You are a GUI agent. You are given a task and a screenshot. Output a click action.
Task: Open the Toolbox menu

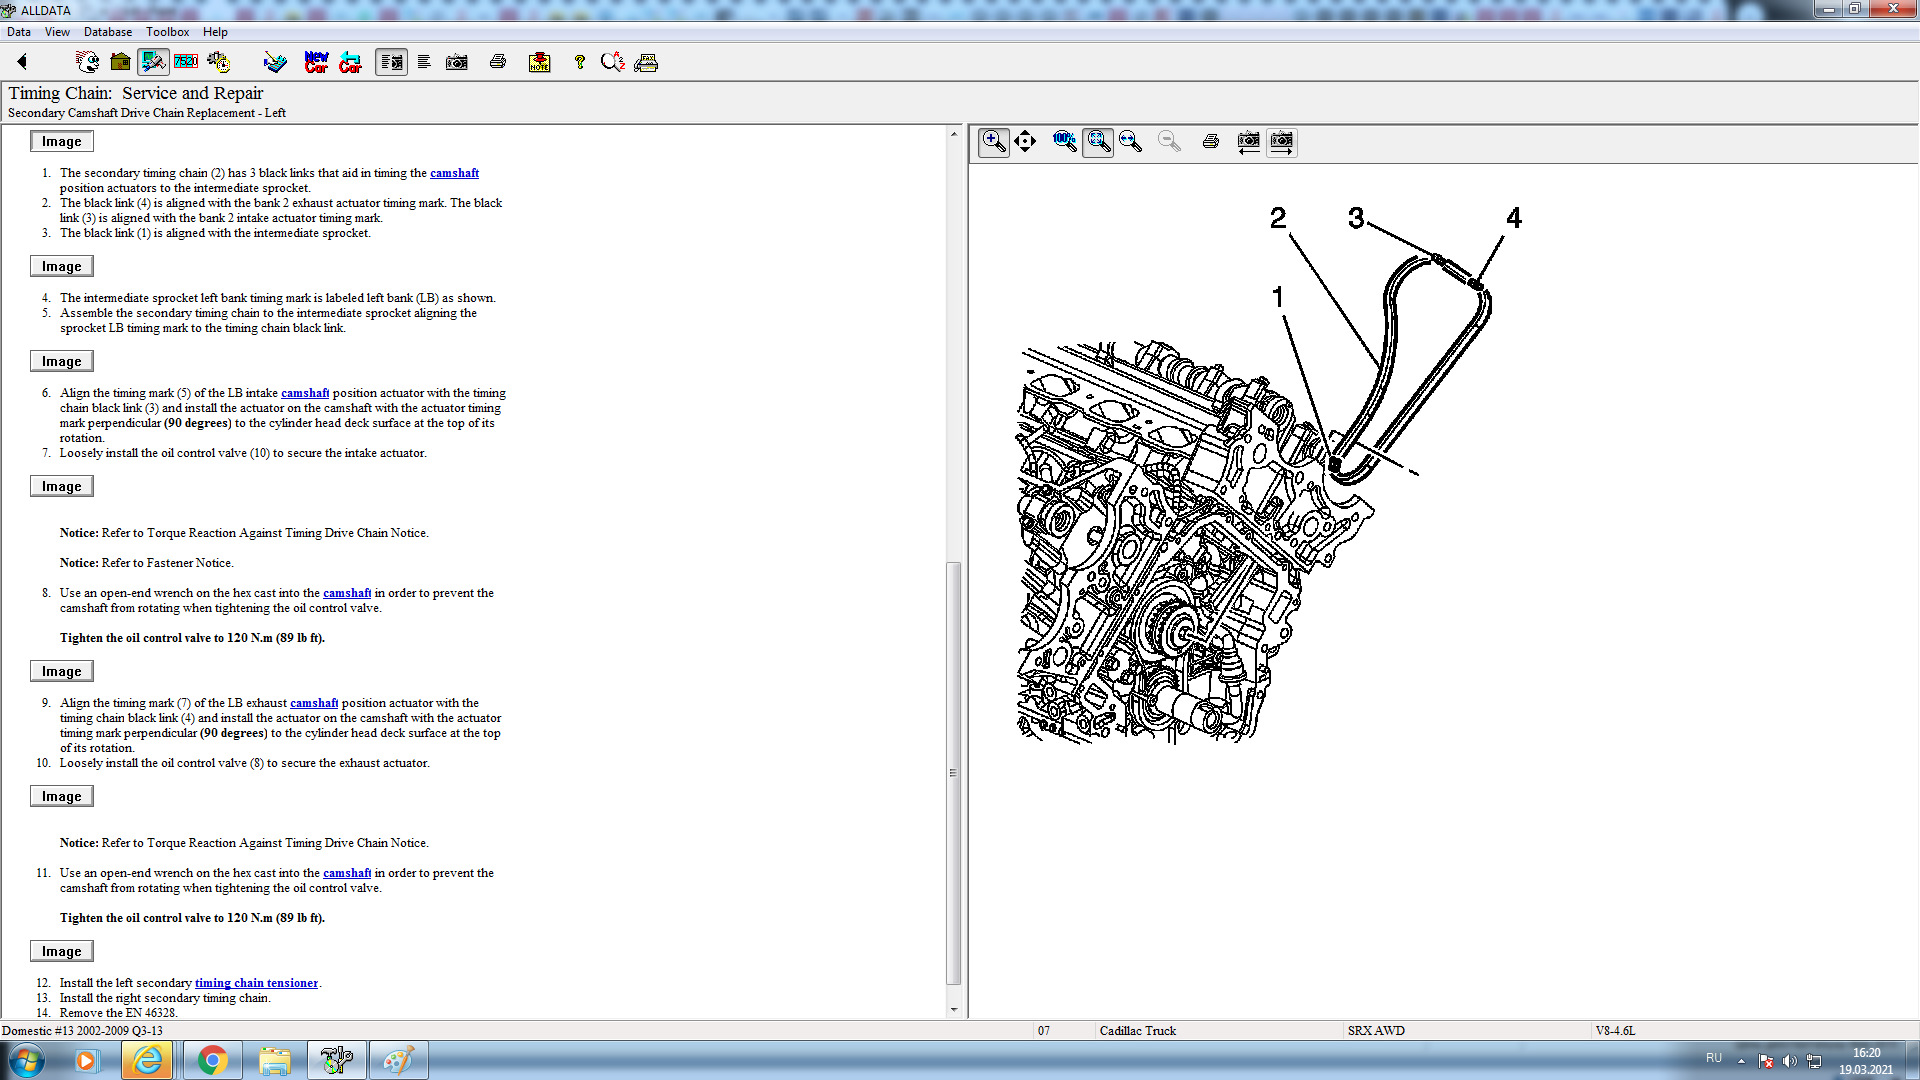click(167, 32)
